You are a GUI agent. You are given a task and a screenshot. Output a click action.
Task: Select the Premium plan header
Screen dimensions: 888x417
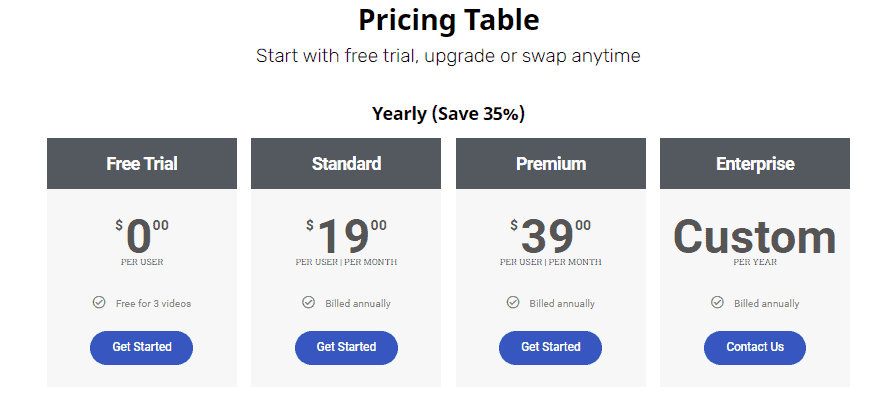point(551,164)
